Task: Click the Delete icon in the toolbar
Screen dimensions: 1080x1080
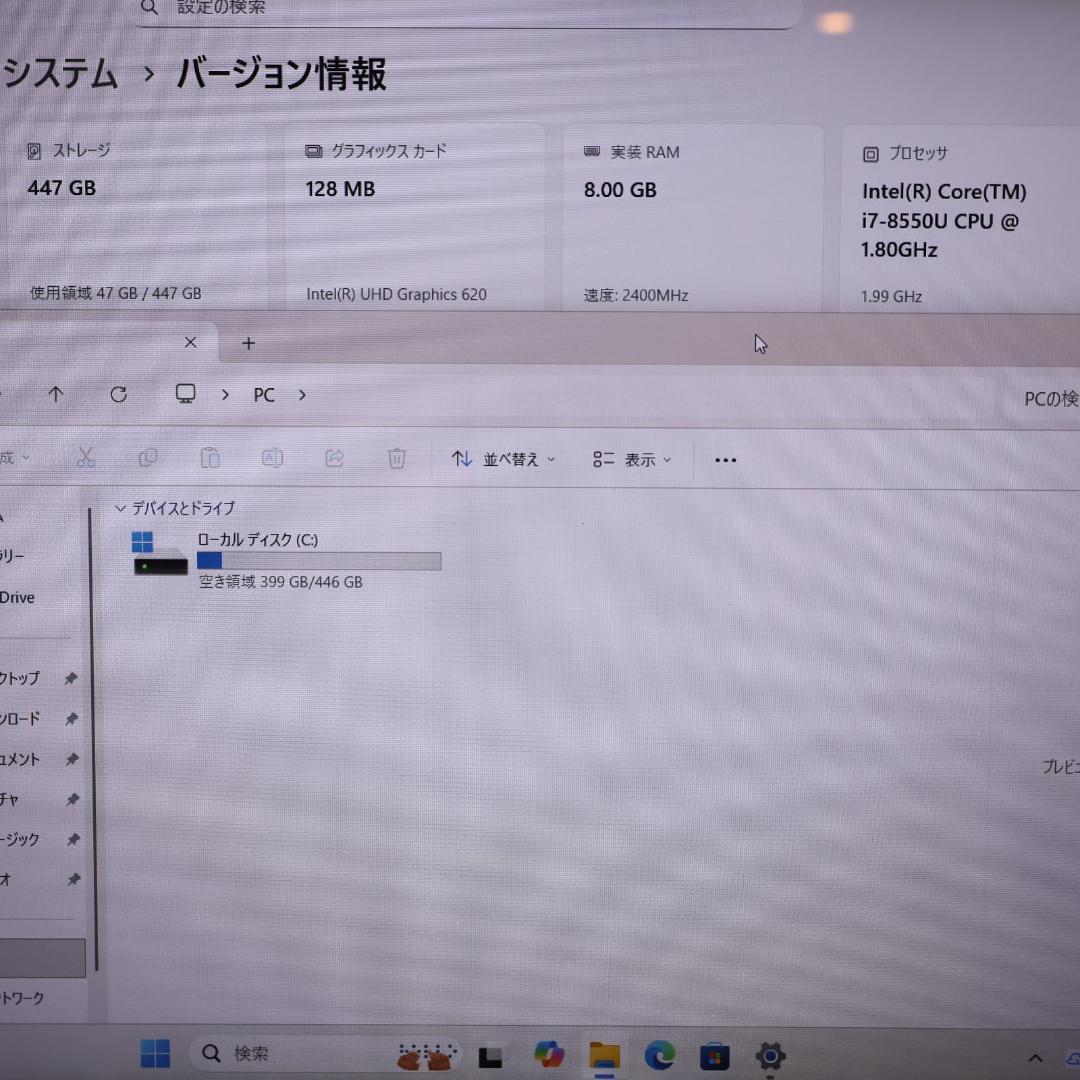Action: click(x=397, y=458)
